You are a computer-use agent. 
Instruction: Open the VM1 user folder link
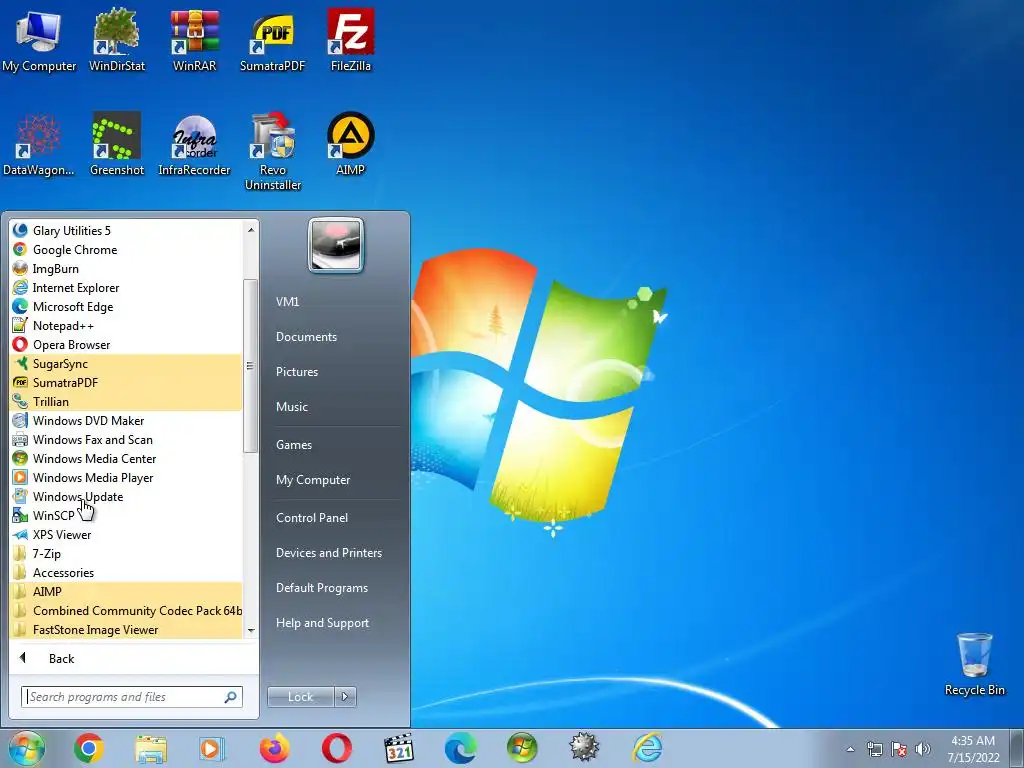pos(287,302)
